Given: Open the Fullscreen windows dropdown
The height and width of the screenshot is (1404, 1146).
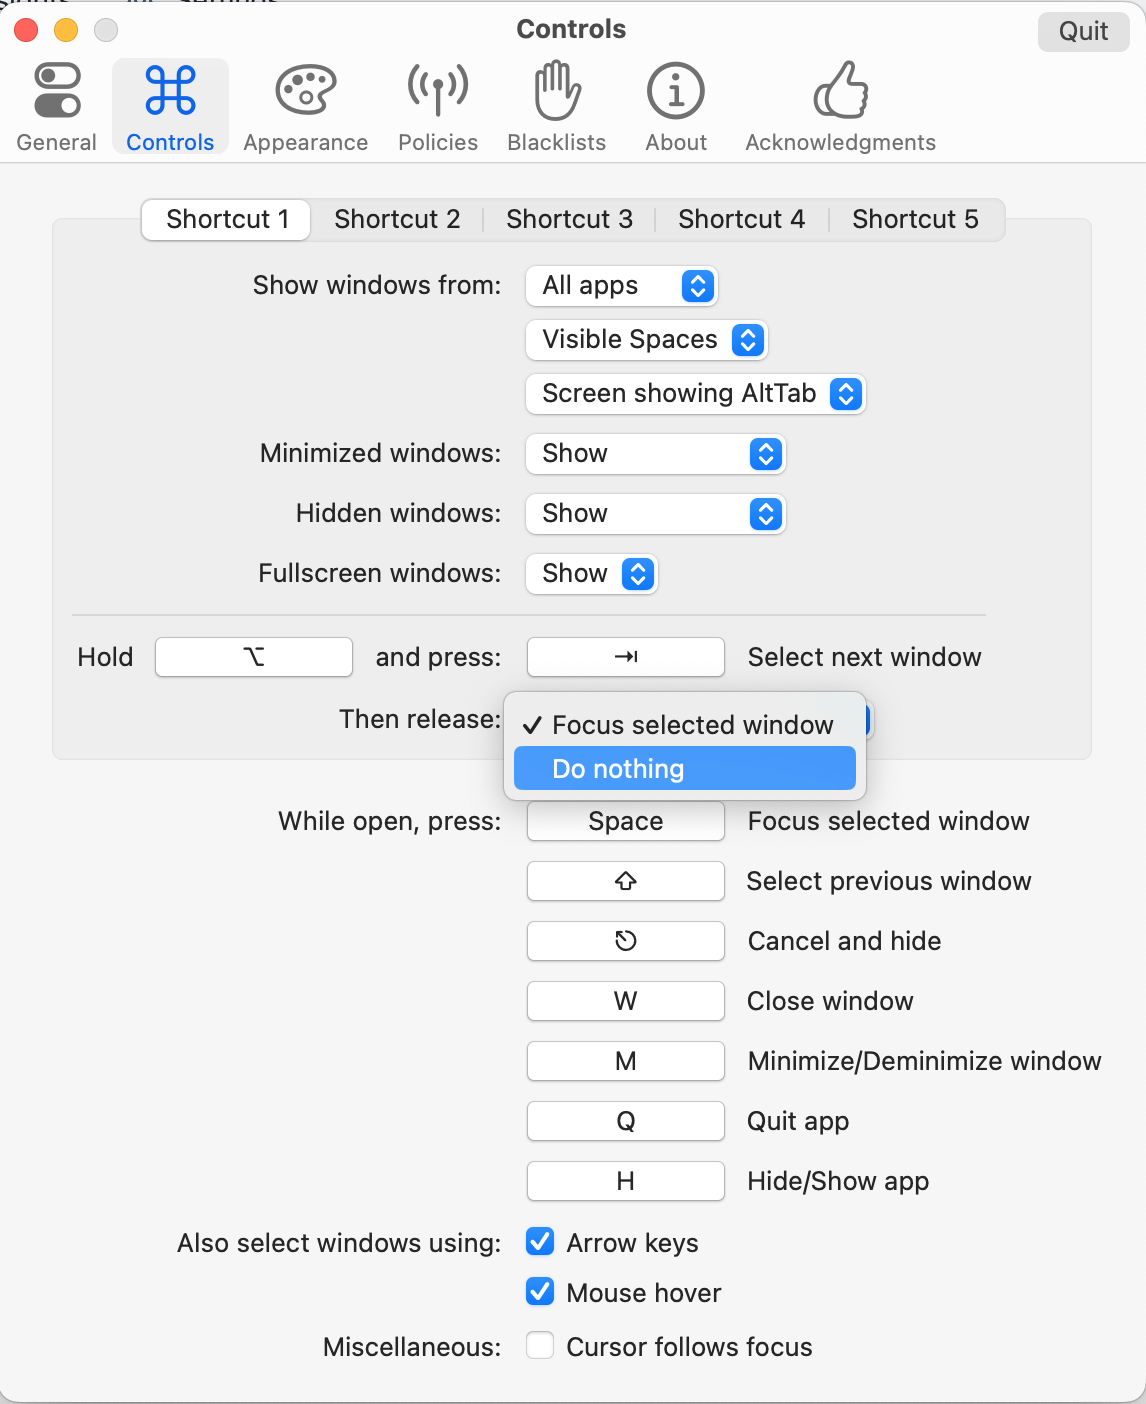Looking at the screenshot, I should tap(591, 574).
